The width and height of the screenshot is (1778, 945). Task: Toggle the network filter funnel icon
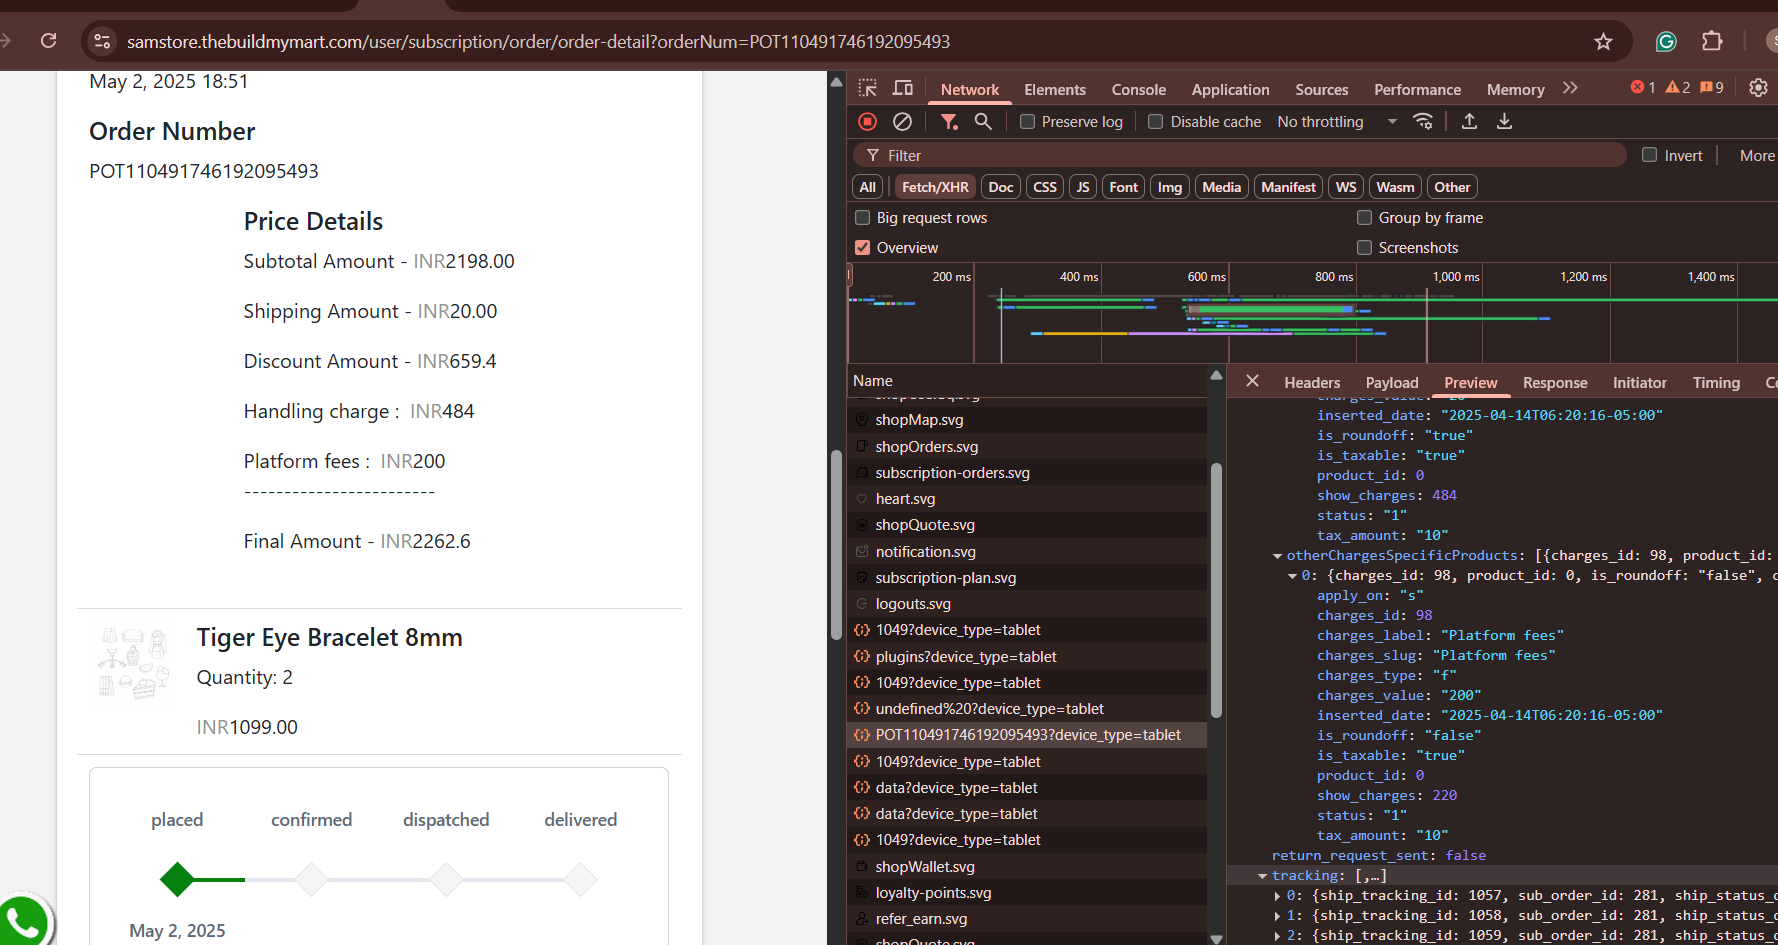(x=949, y=121)
